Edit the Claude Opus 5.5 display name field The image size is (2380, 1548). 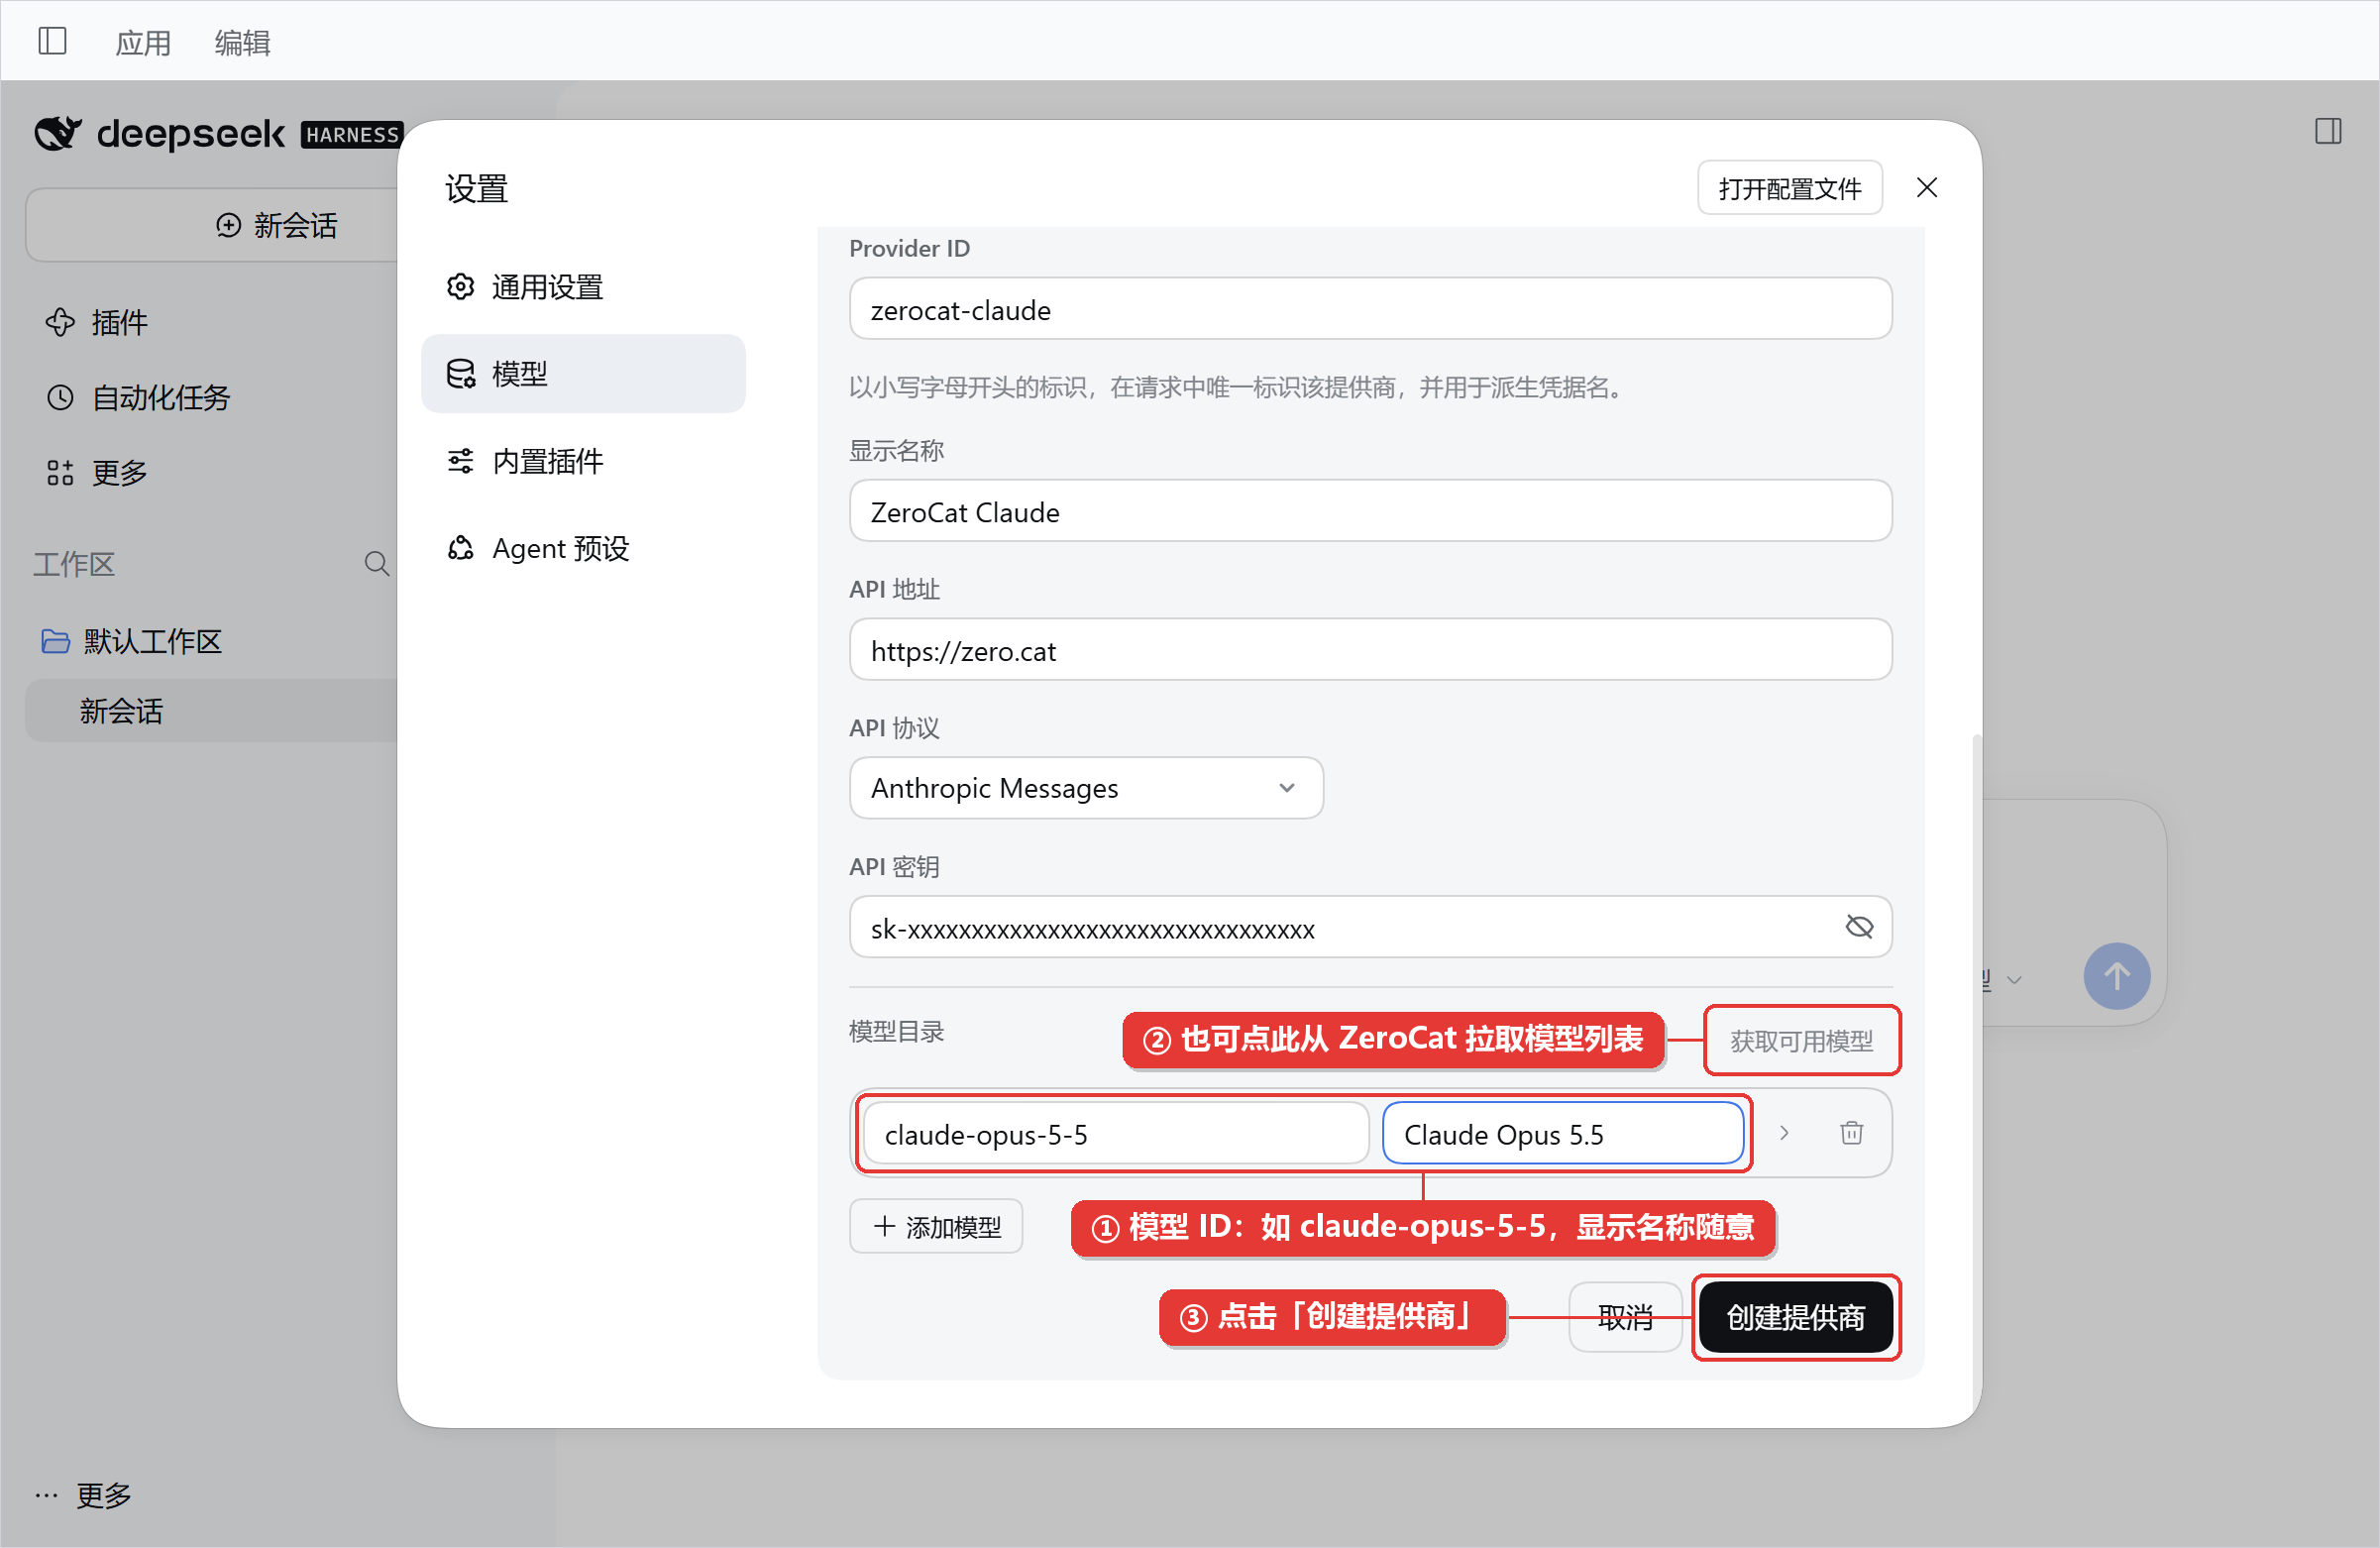[1563, 1134]
